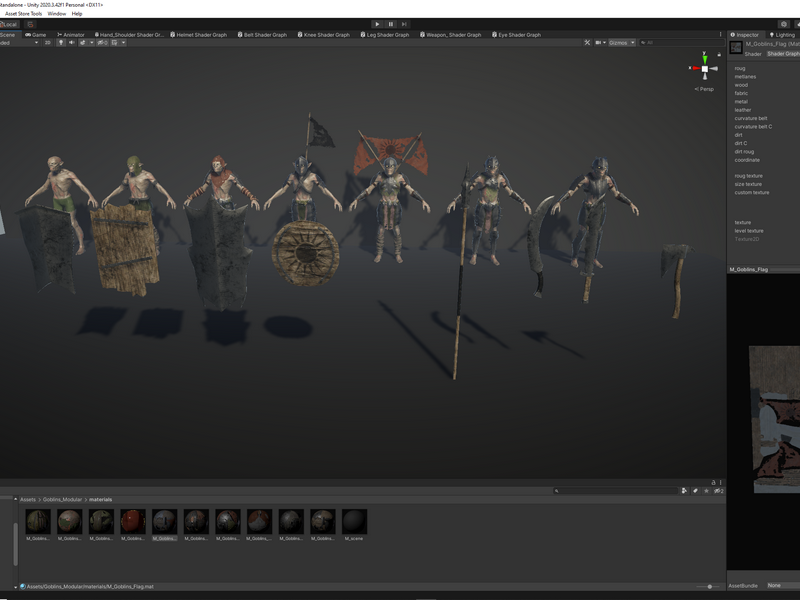Viewport: 800px width, 600px height.
Task: Open the Knee Shader Graph tab
Action: (323, 35)
